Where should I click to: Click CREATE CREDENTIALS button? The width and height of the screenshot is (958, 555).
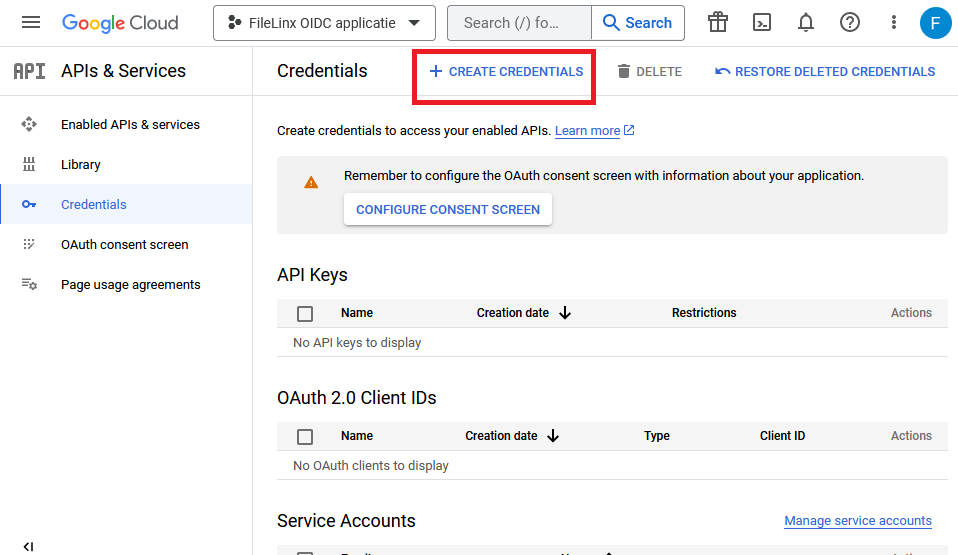coord(506,72)
